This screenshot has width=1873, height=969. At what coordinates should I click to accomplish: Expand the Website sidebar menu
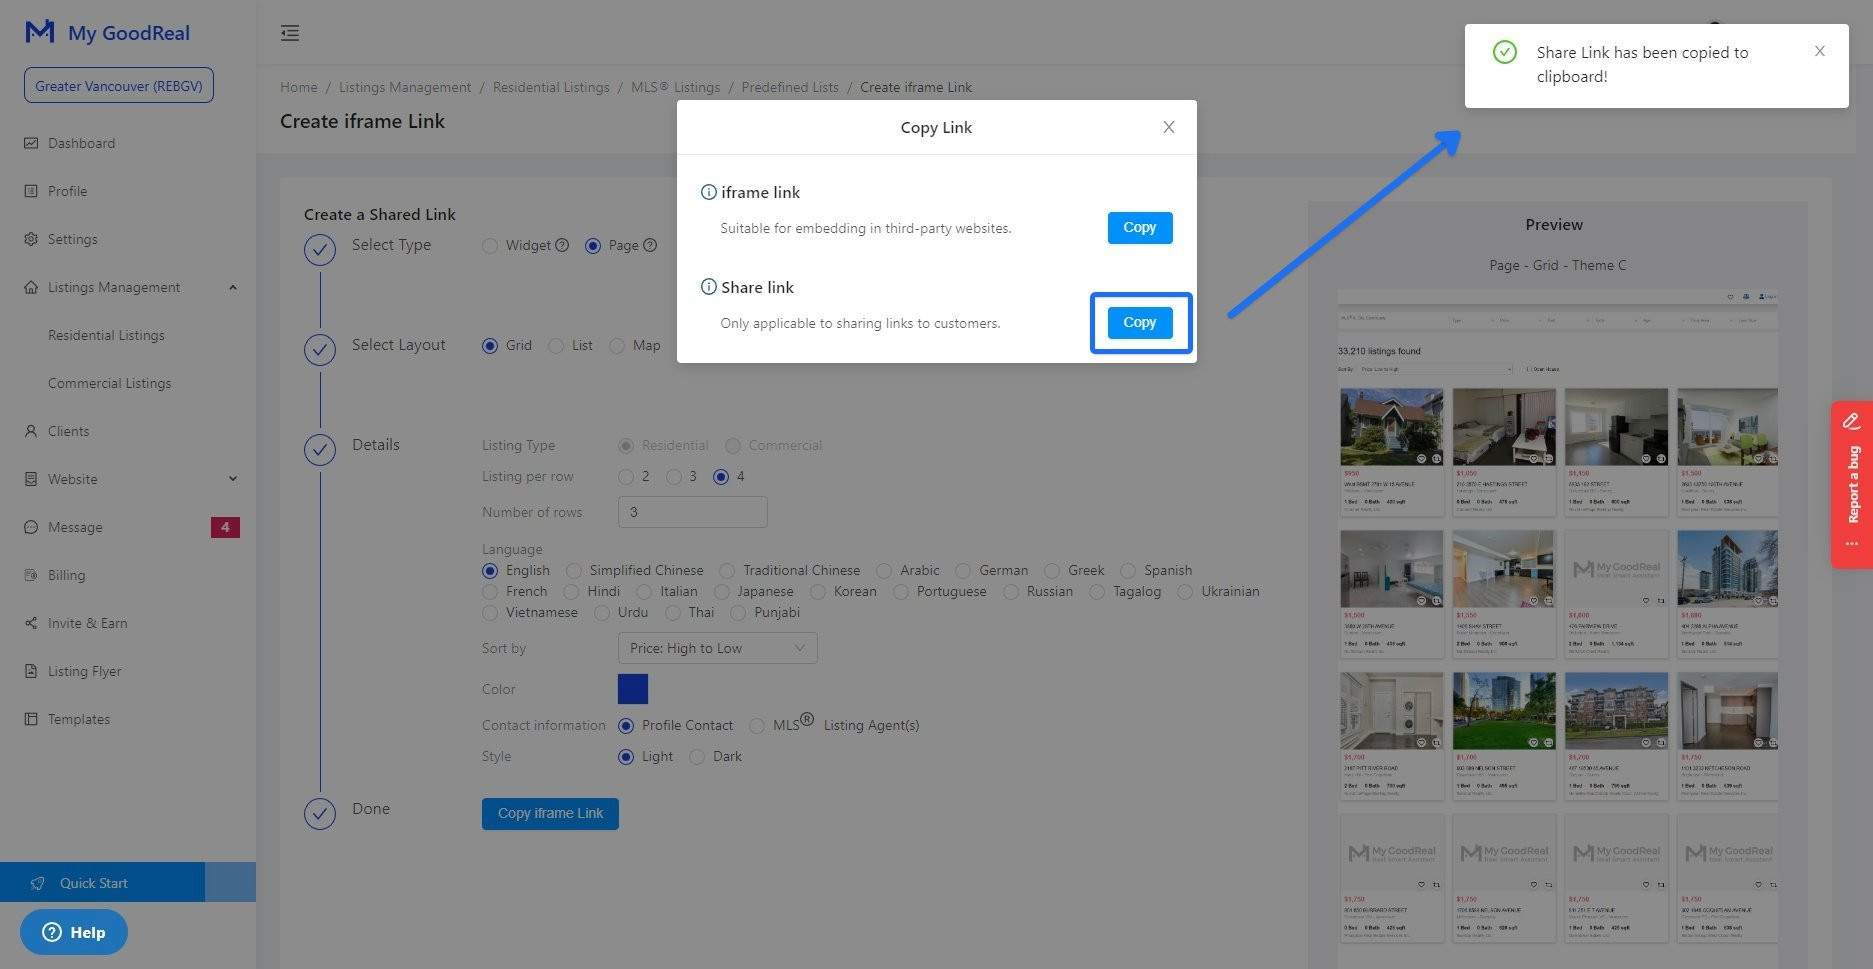pyautogui.click(x=233, y=479)
